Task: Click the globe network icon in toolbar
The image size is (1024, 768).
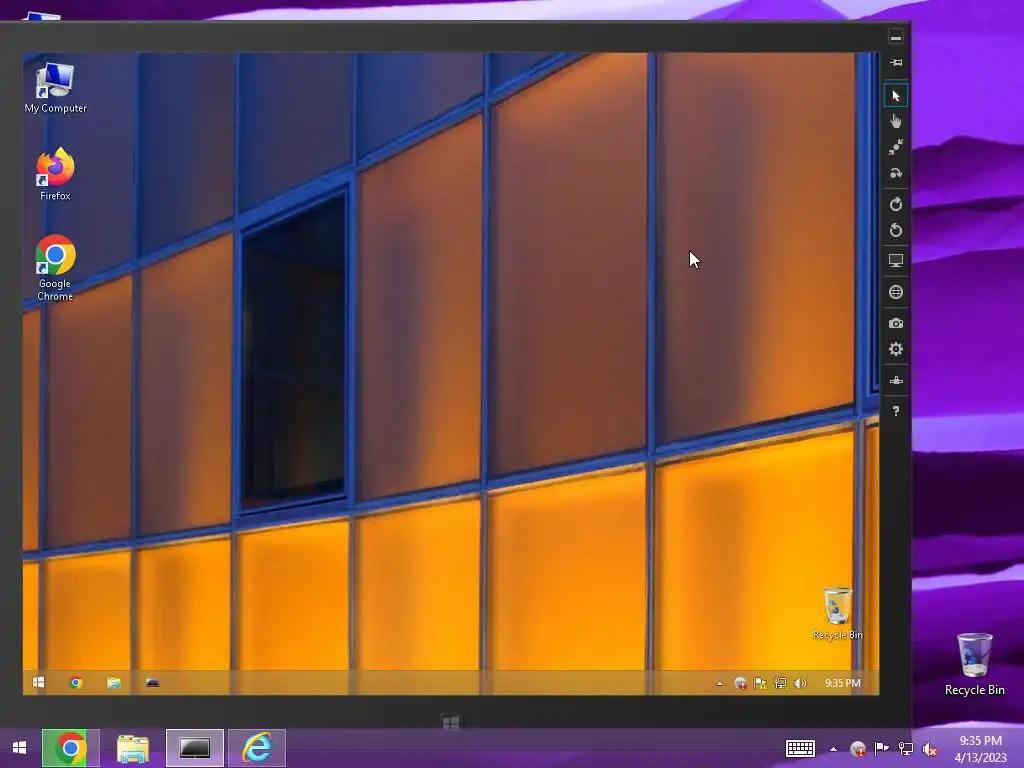Action: (x=895, y=292)
